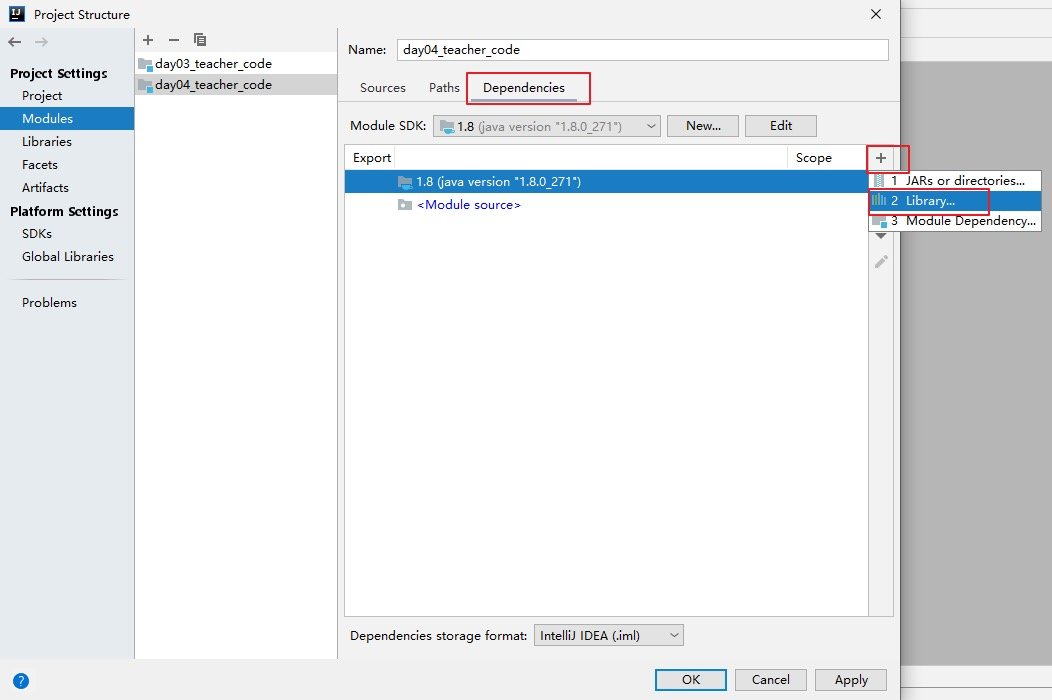This screenshot has height=700, width=1052.
Task: Click the Export column header
Action: 372,158
